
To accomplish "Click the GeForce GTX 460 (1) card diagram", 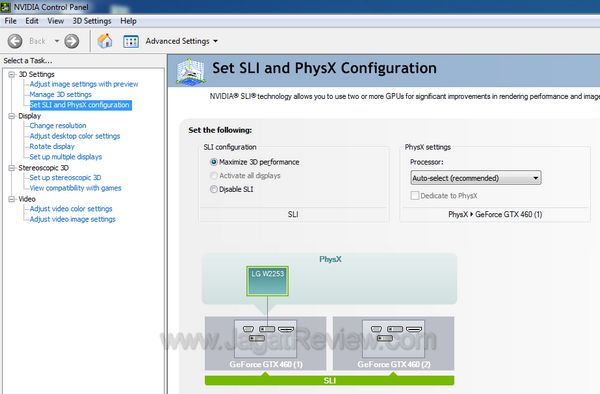I will coord(266,343).
